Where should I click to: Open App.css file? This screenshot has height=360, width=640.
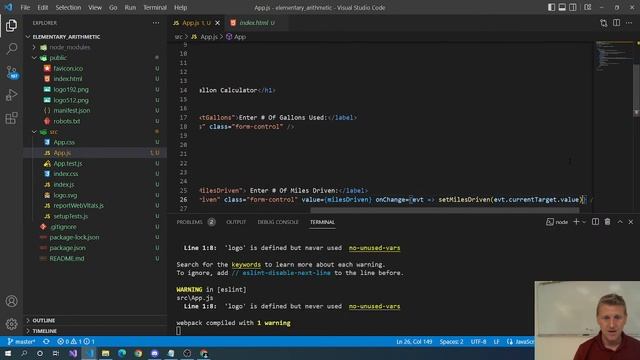[64, 142]
